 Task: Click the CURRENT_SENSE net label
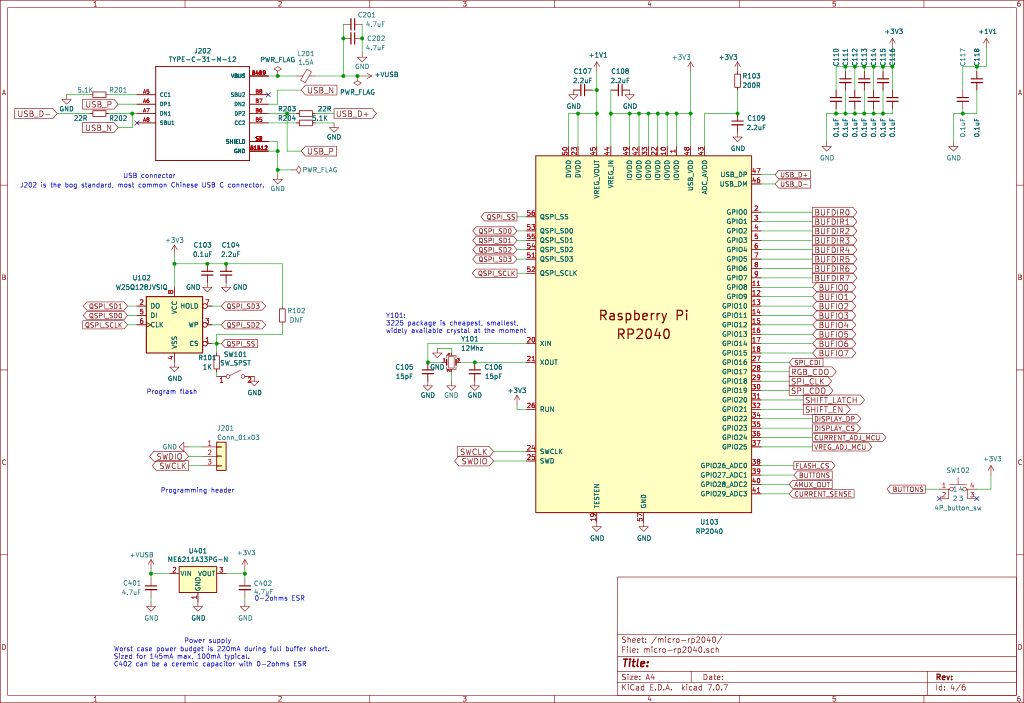[x=823, y=494]
